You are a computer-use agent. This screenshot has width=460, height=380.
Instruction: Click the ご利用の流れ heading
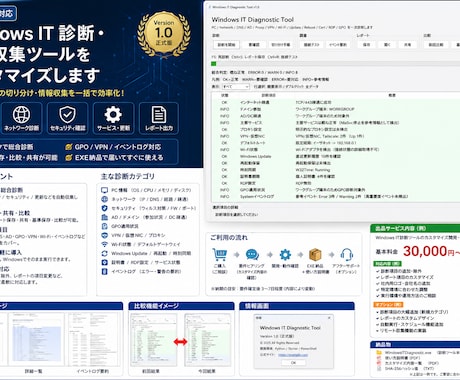(x=229, y=237)
